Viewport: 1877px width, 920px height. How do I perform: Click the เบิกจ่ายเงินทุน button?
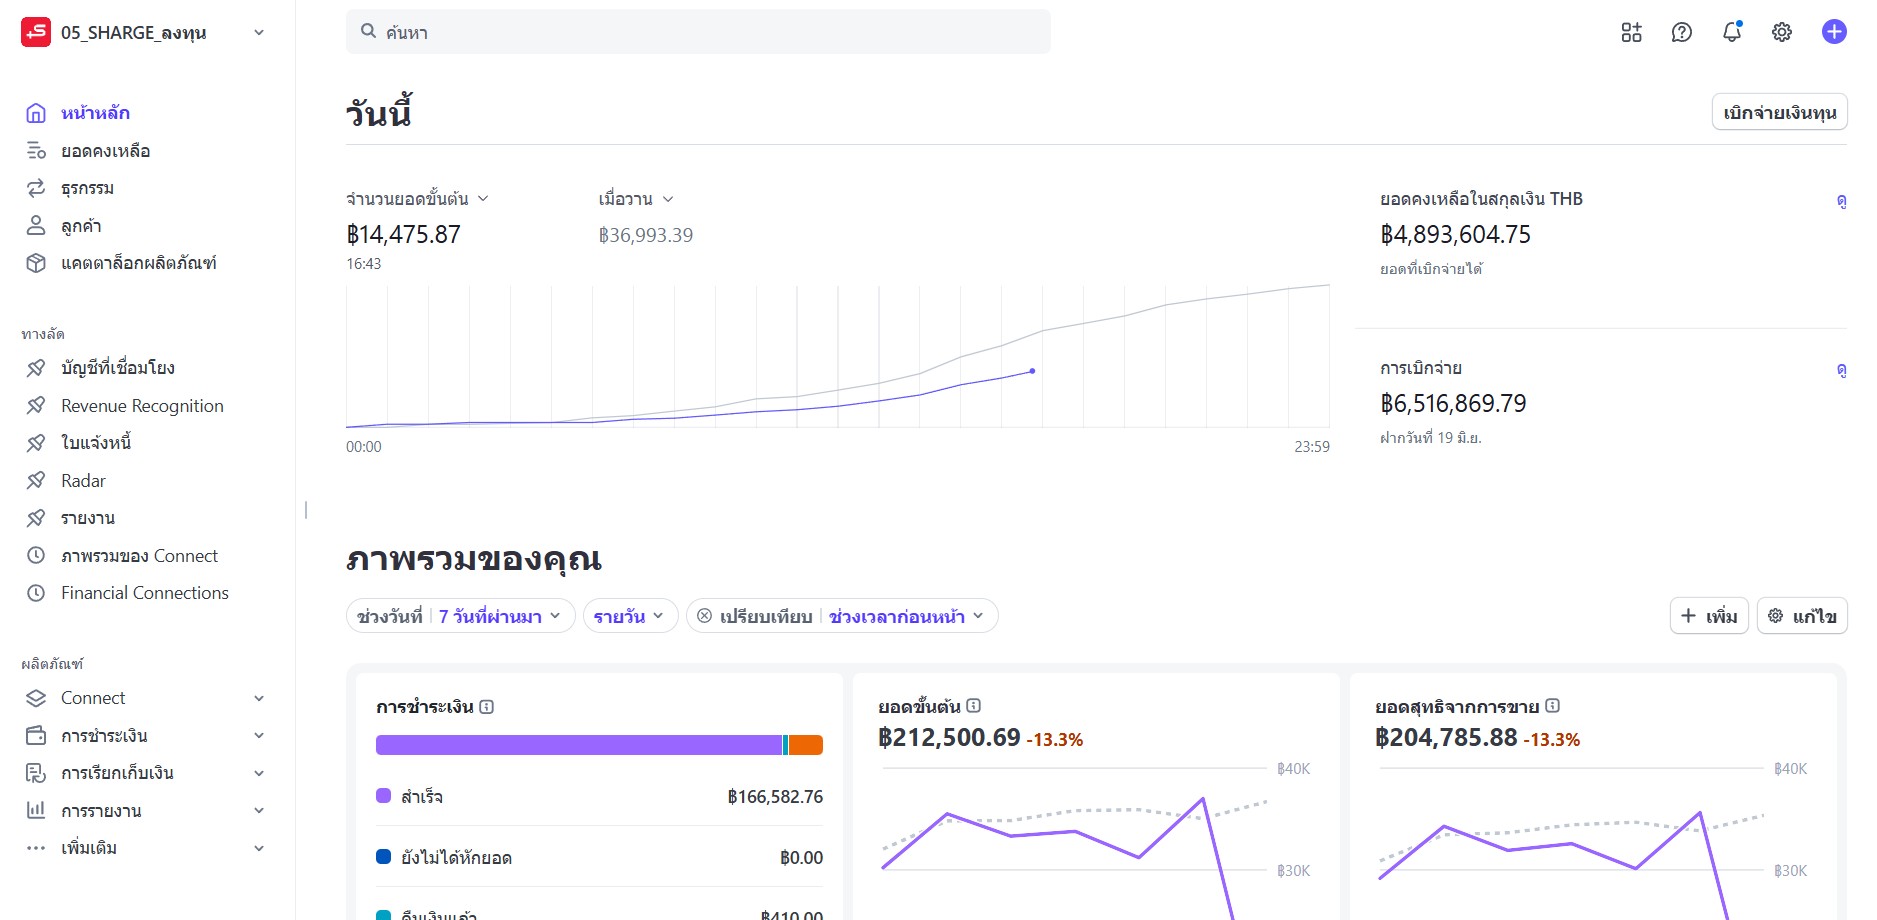[x=1779, y=112]
